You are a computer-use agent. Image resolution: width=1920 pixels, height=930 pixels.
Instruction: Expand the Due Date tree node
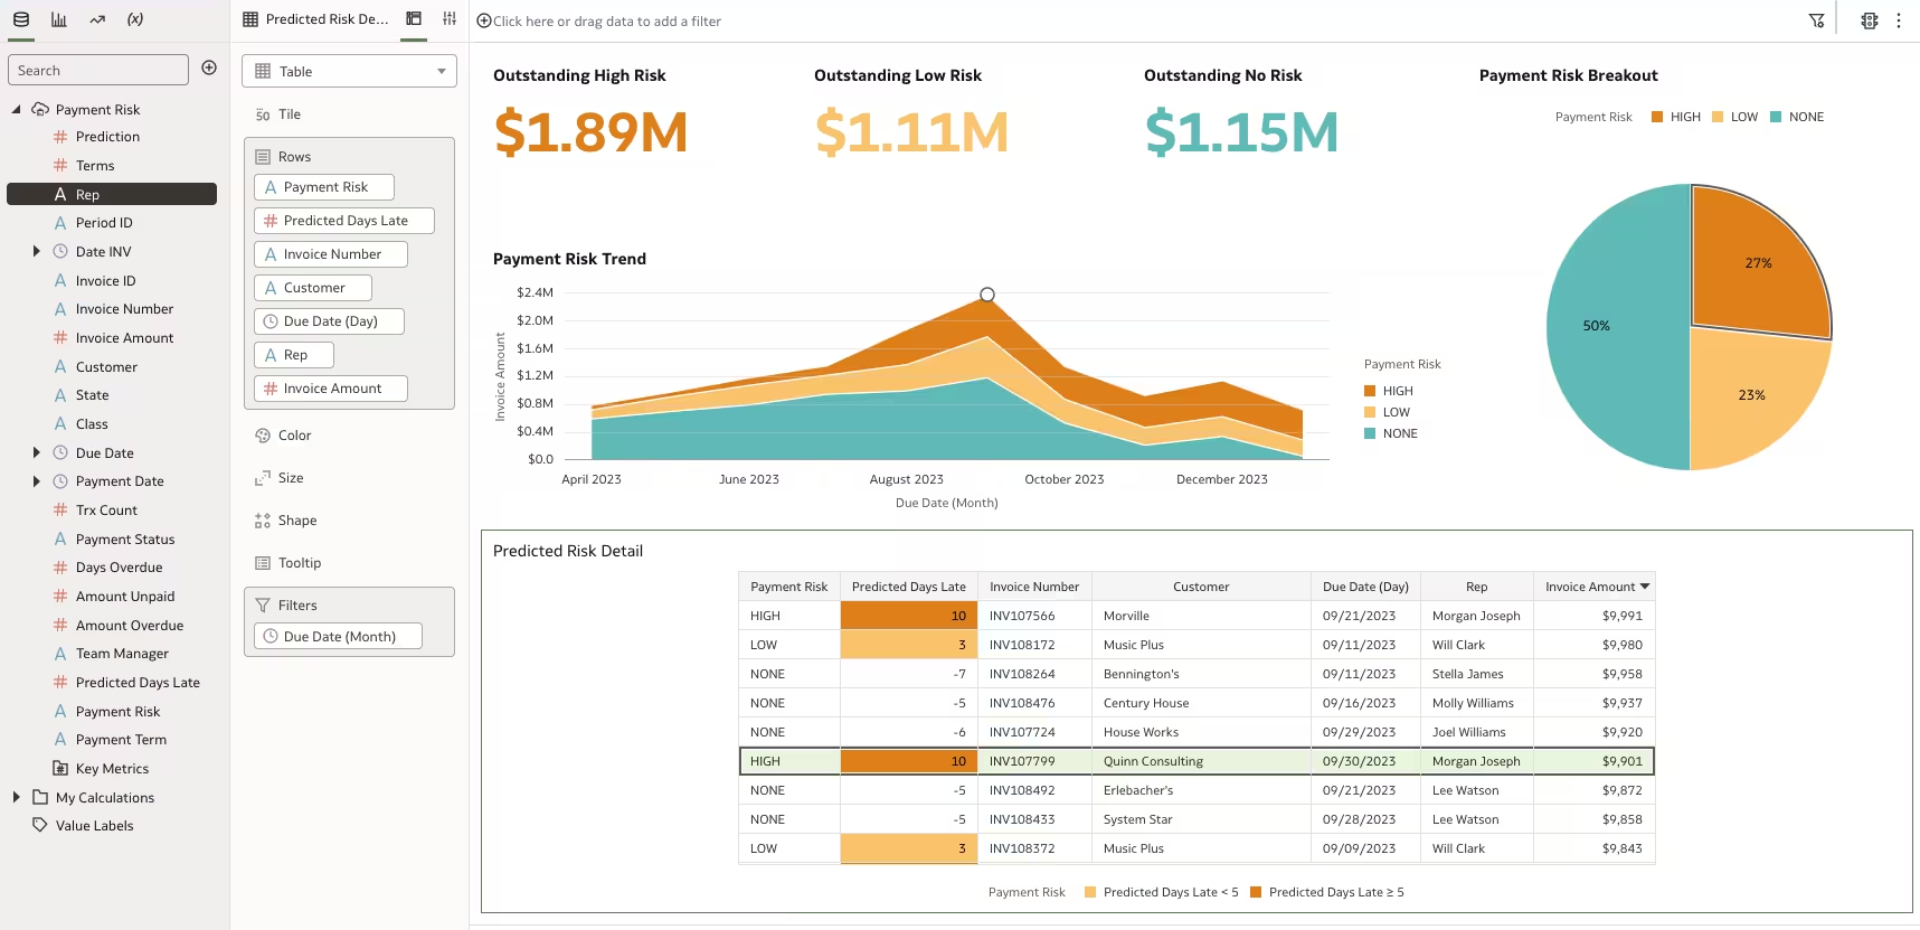[x=37, y=453]
